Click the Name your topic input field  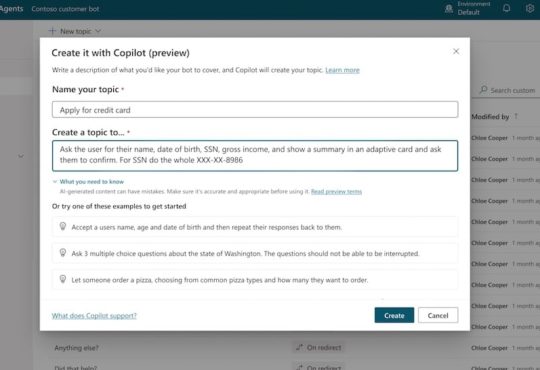click(x=255, y=110)
